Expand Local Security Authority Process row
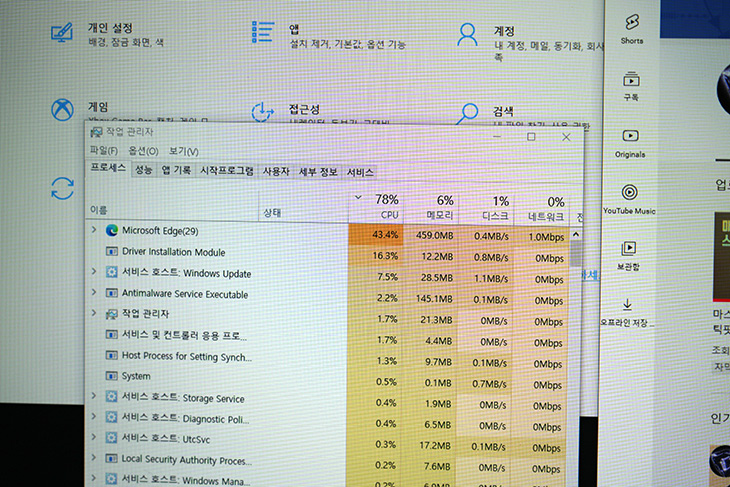Screen dimensions: 730x487 pos(94,458)
